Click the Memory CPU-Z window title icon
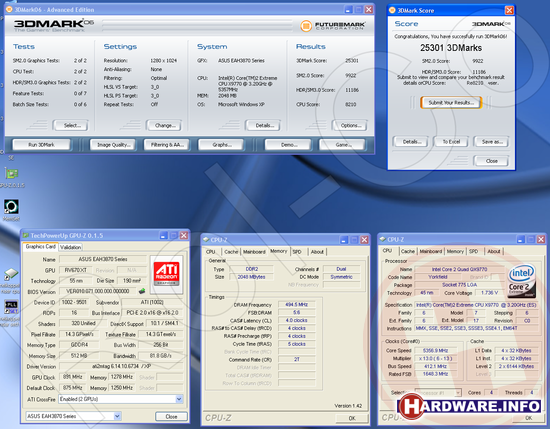 point(206,240)
